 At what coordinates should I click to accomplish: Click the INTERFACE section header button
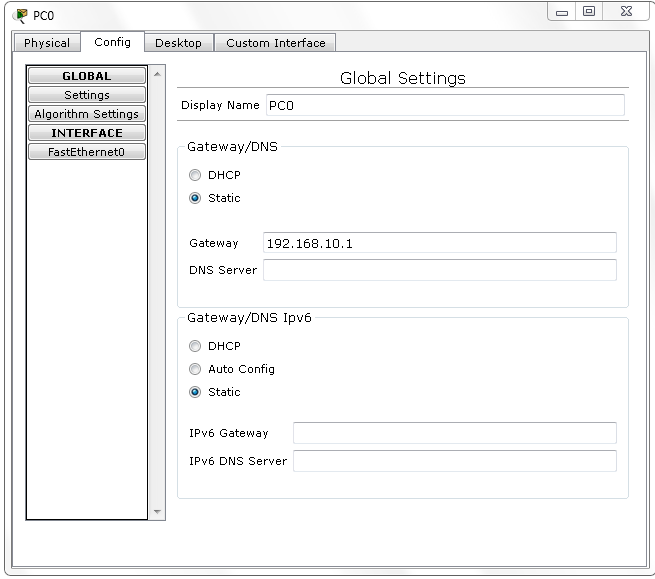87,133
